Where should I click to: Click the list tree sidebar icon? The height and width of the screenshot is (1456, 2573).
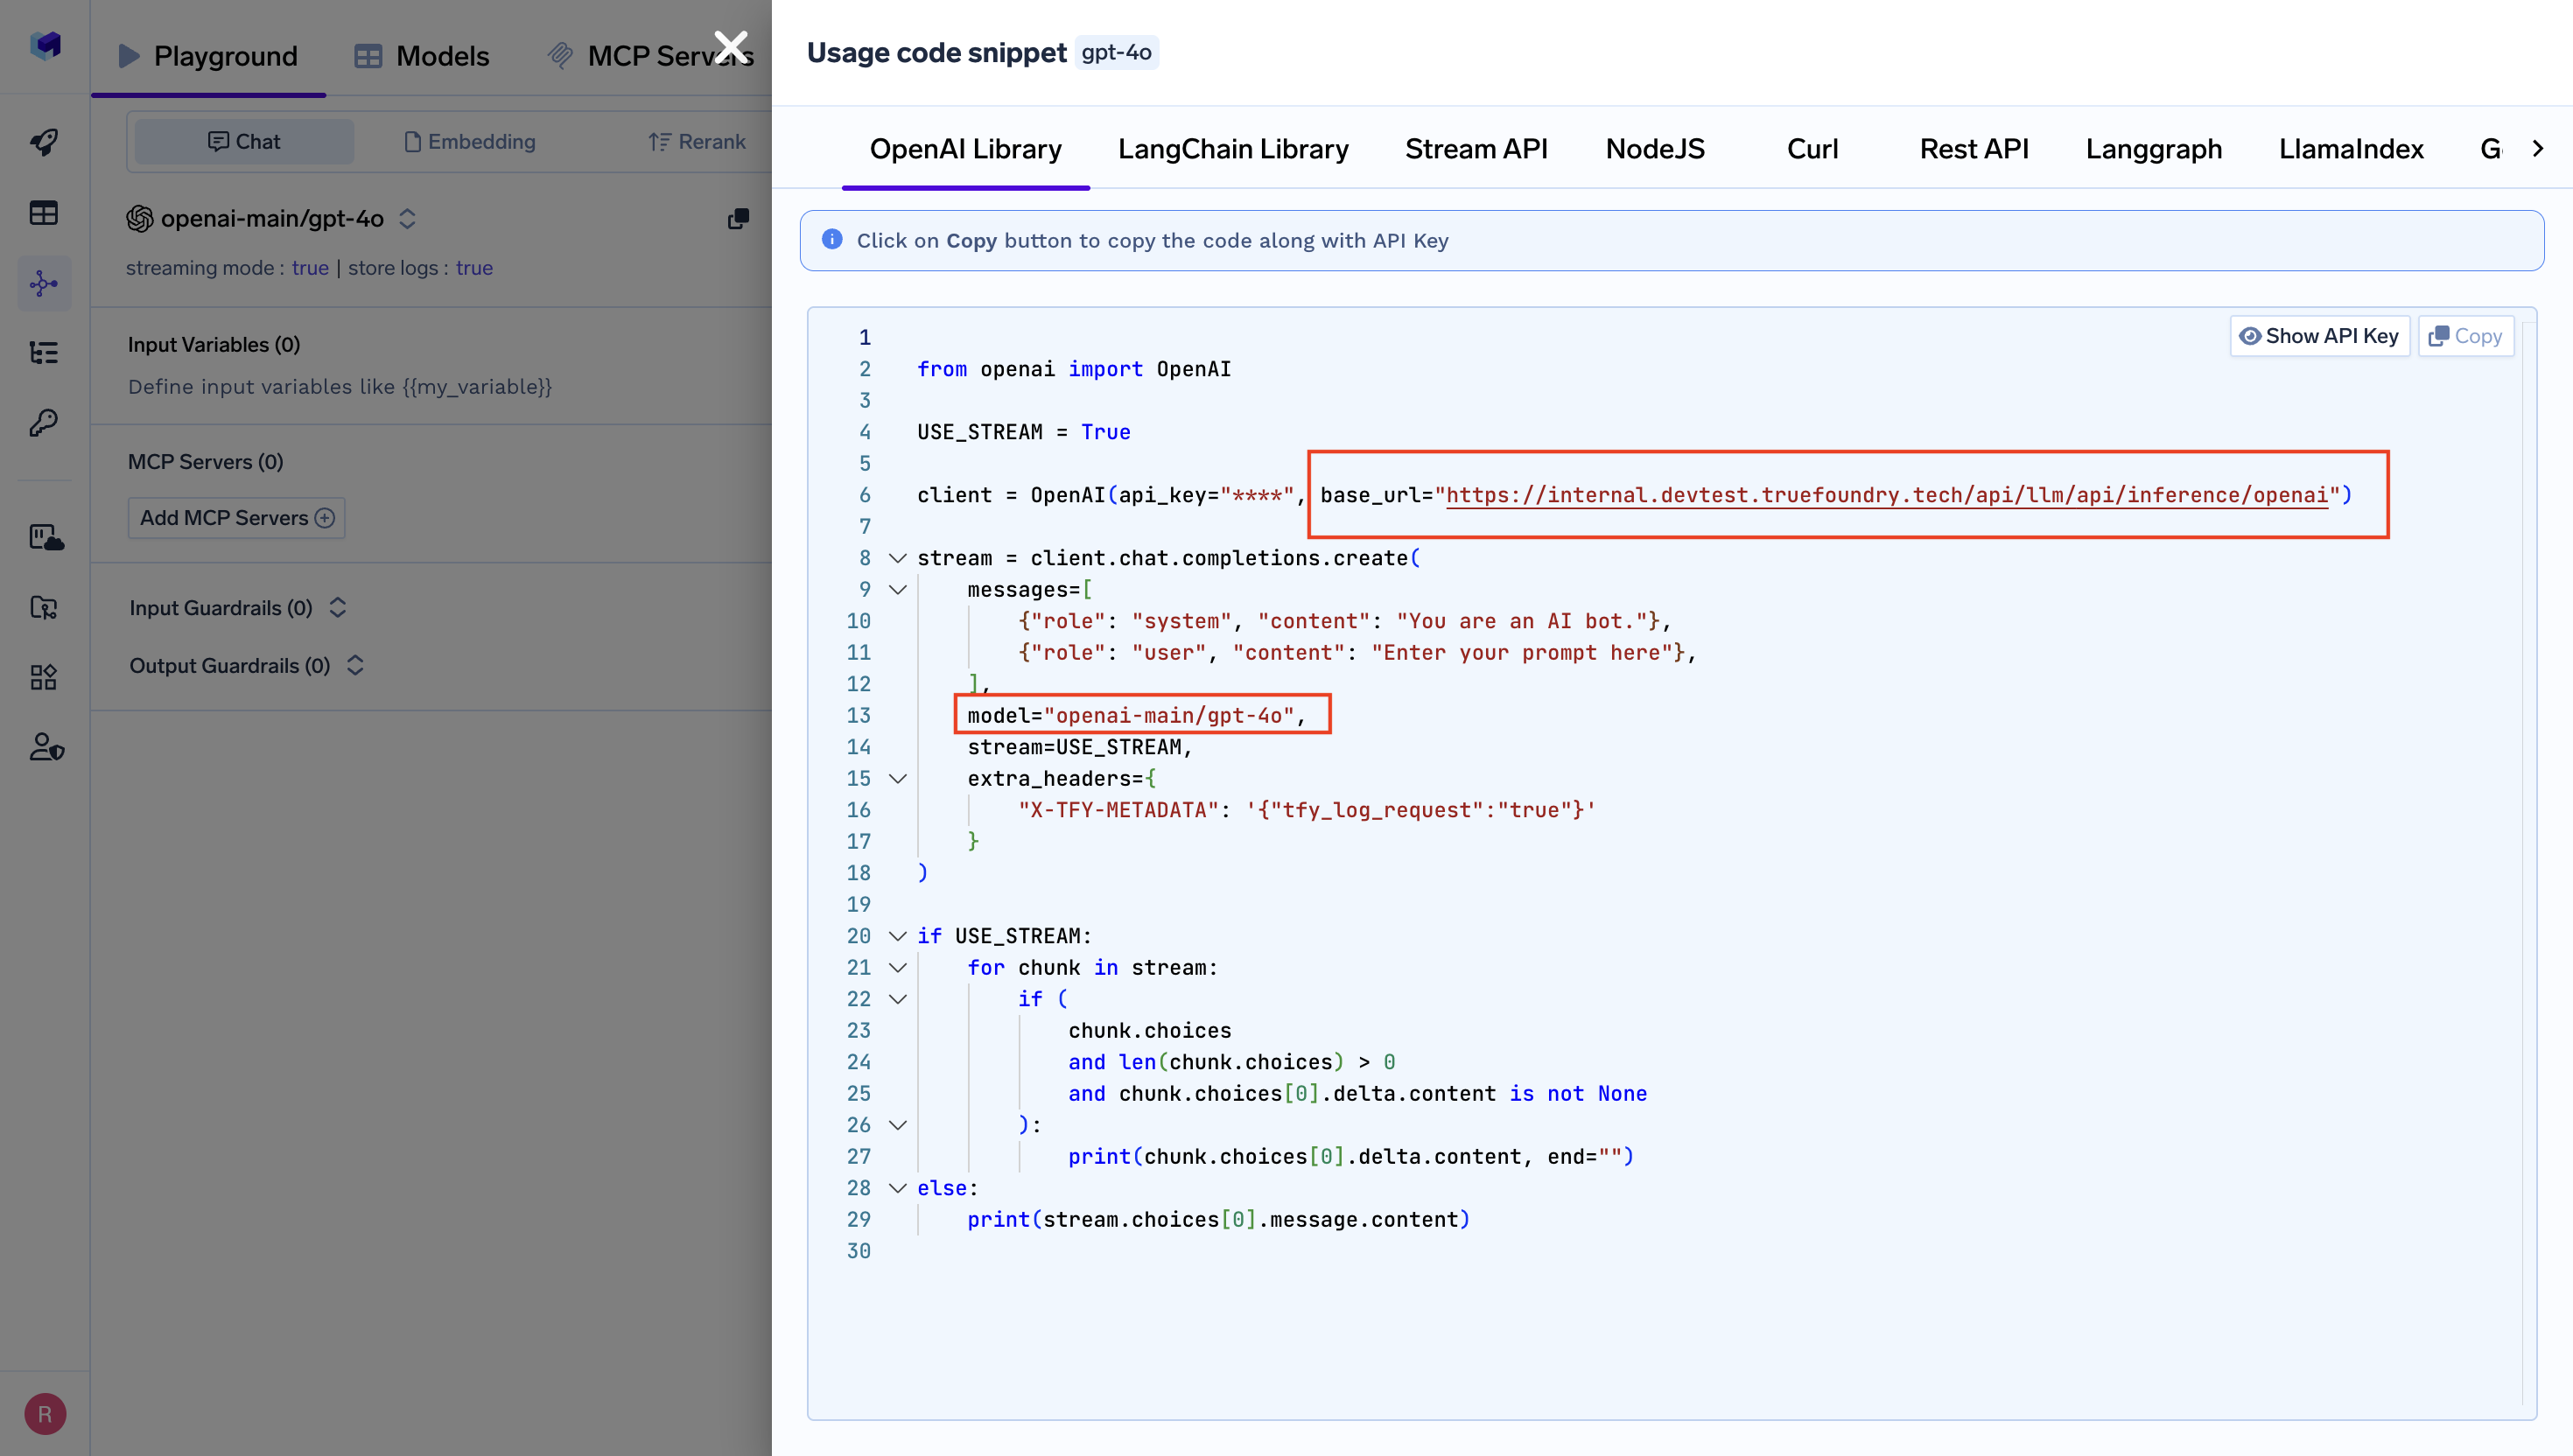(x=44, y=352)
